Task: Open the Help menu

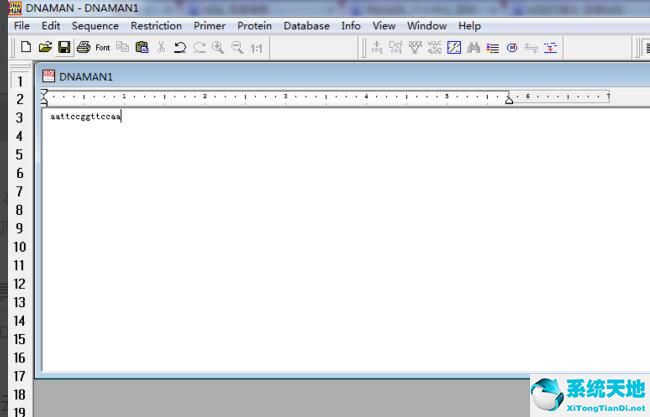Action: pyautogui.click(x=469, y=26)
